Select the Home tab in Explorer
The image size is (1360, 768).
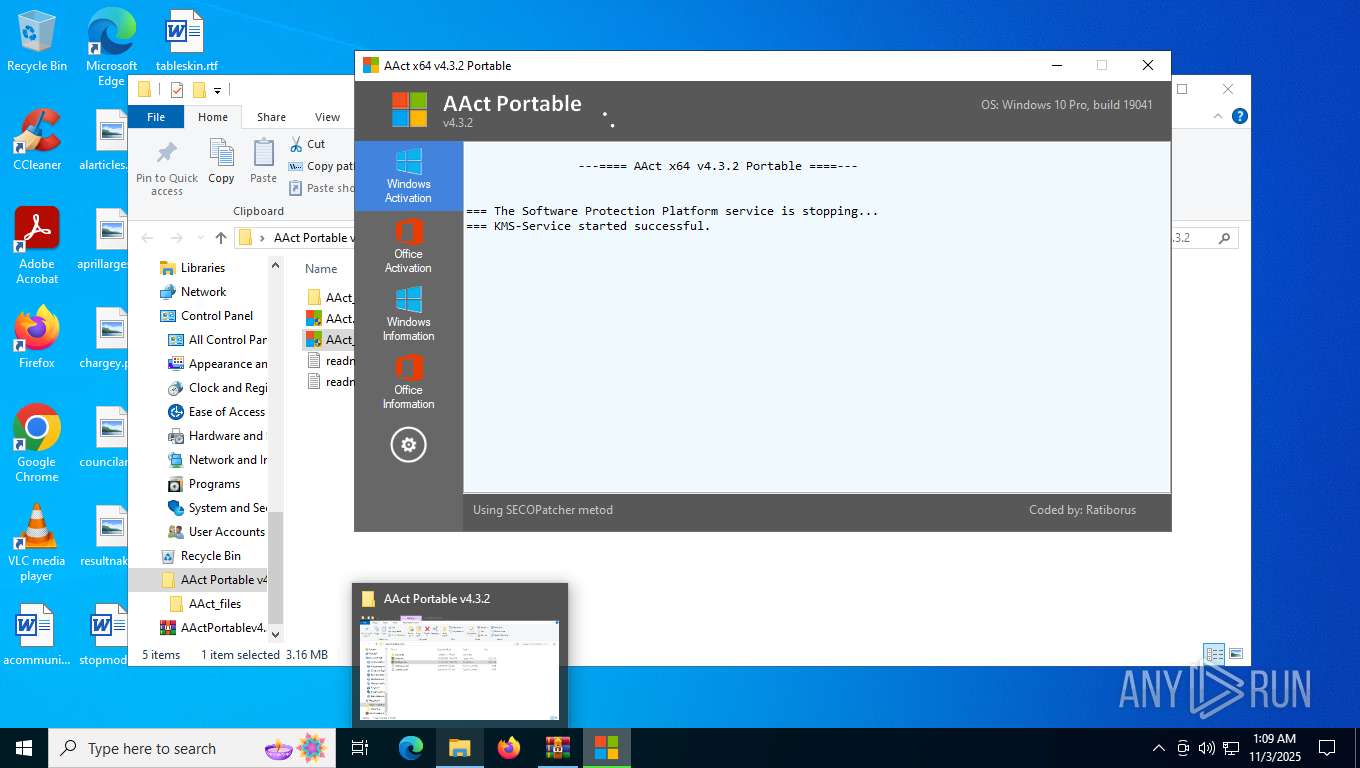pyautogui.click(x=212, y=117)
